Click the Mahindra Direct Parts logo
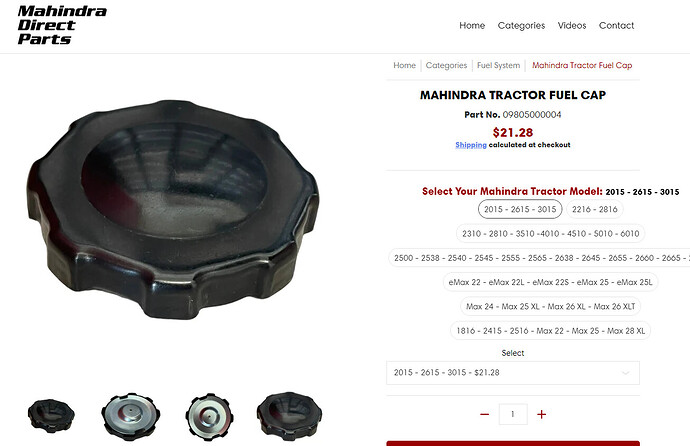The height and width of the screenshot is (446, 690). pyautogui.click(x=62, y=25)
